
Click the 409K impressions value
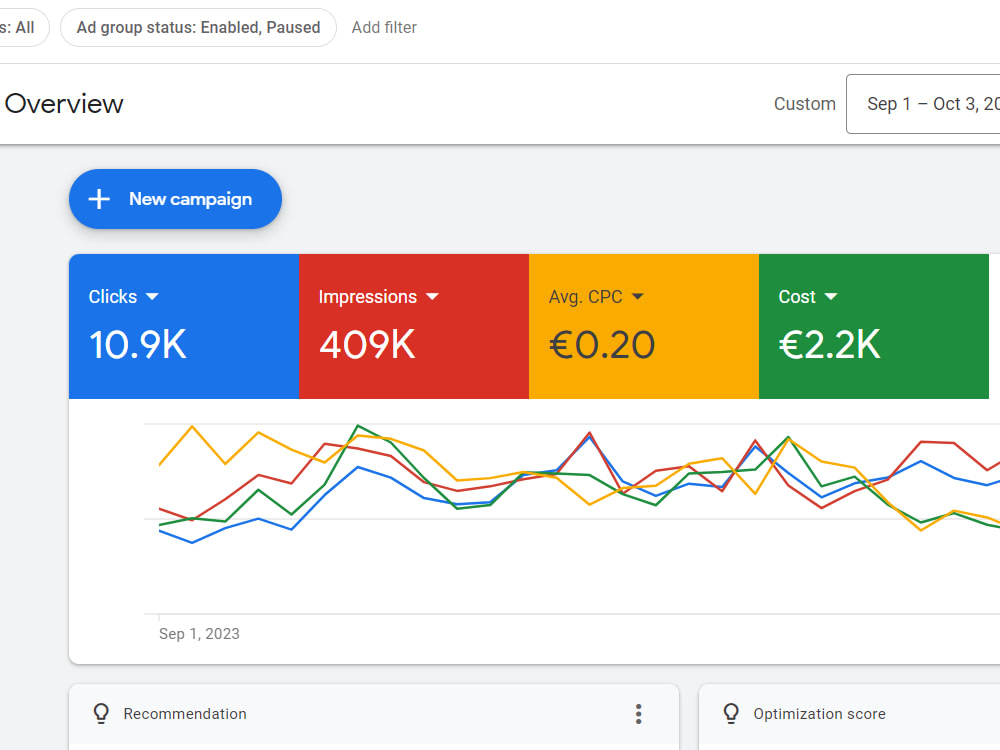click(367, 344)
